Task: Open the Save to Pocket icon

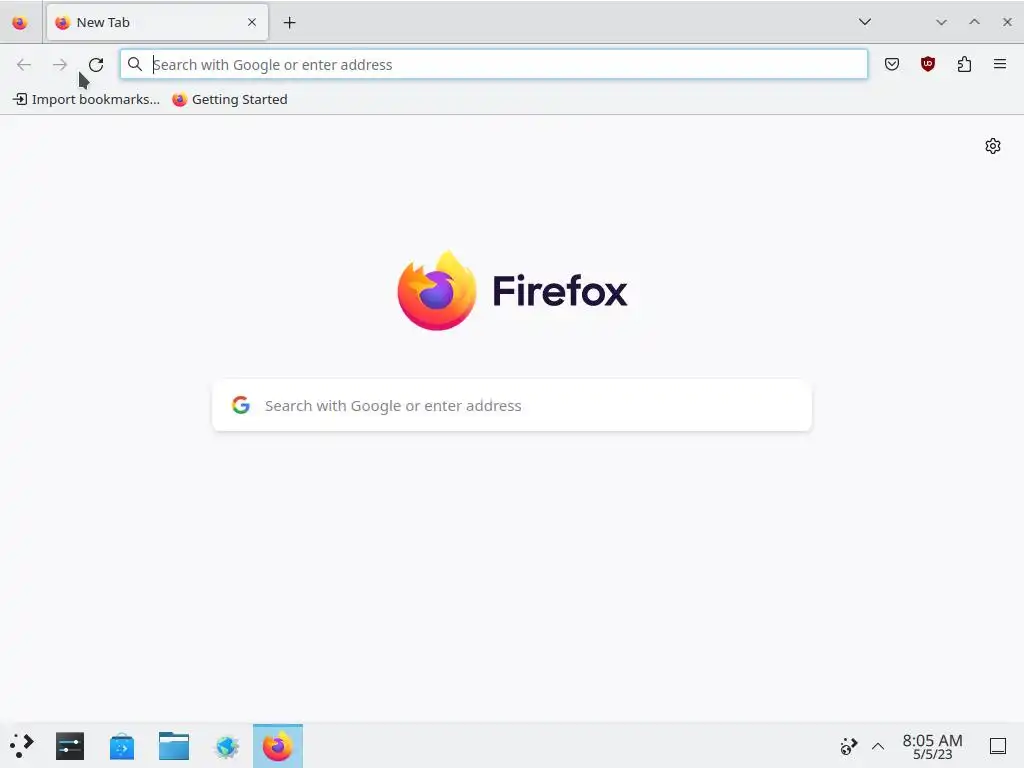Action: (x=891, y=64)
